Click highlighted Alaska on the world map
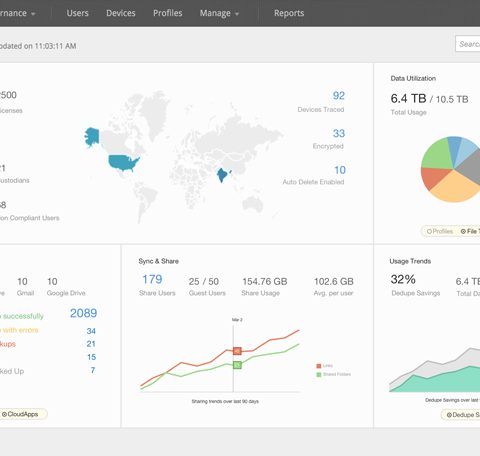480x456 pixels. tap(92, 137)
